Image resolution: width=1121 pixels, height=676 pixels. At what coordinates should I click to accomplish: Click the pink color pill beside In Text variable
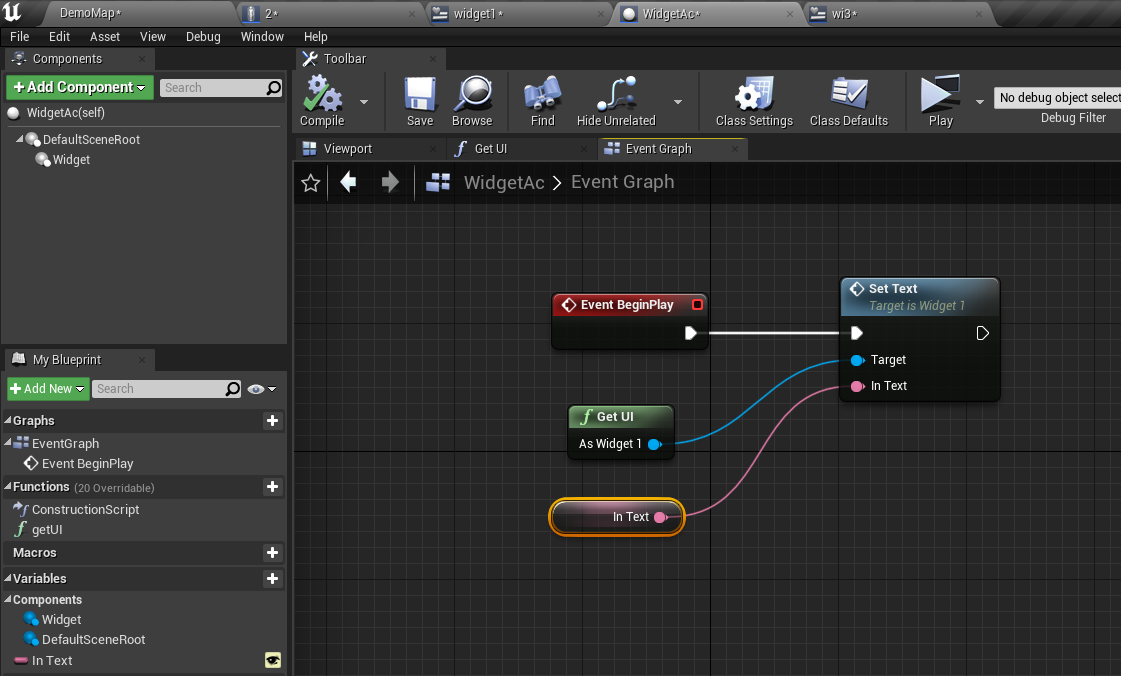pos(22,661)
